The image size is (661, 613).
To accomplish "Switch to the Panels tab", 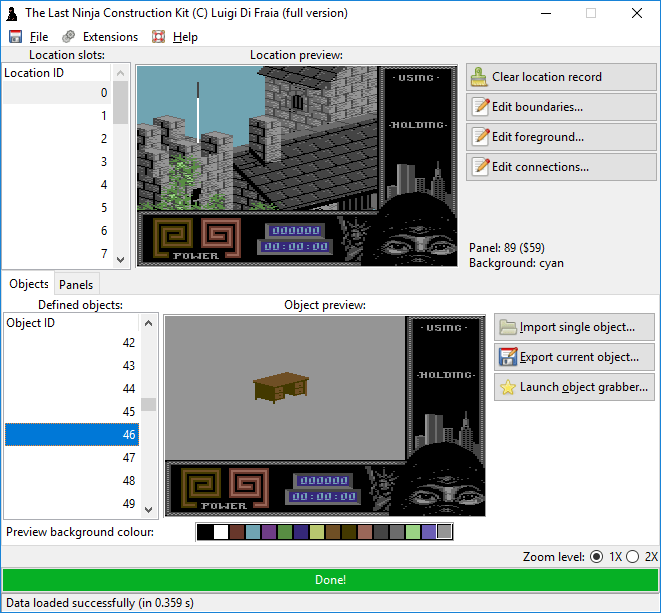I will 76,285.
